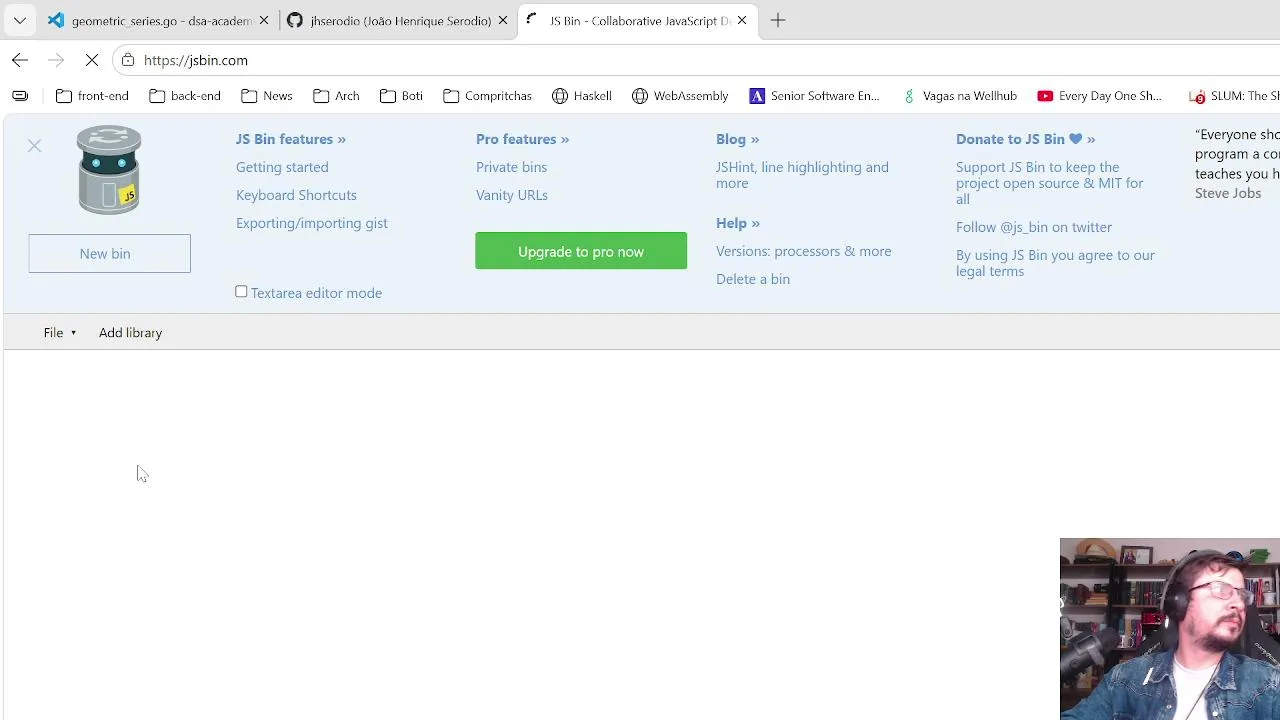Open Versions: processors & more link
1280x720 pixels.
tap(803, 251)
